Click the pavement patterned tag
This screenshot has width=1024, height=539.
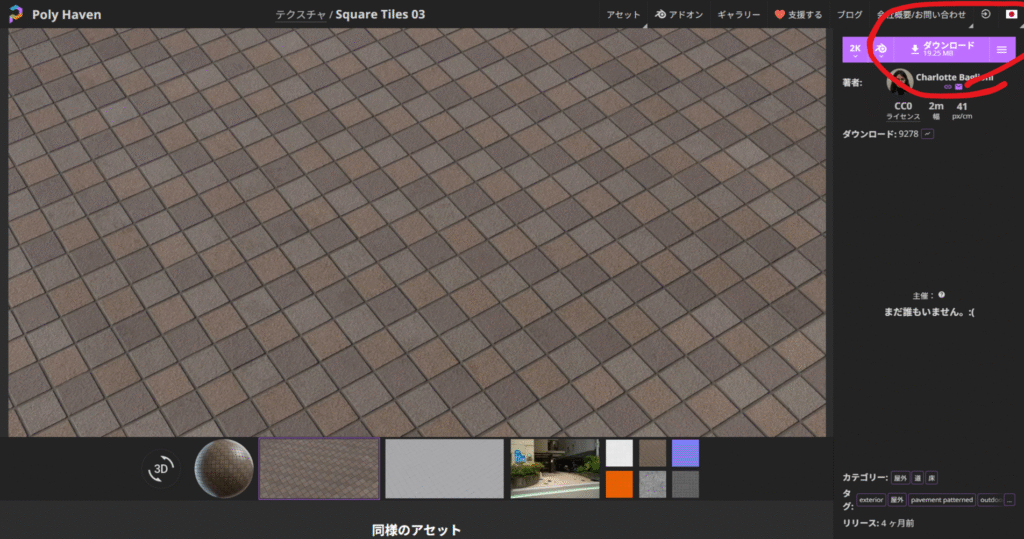pos(942,500)
